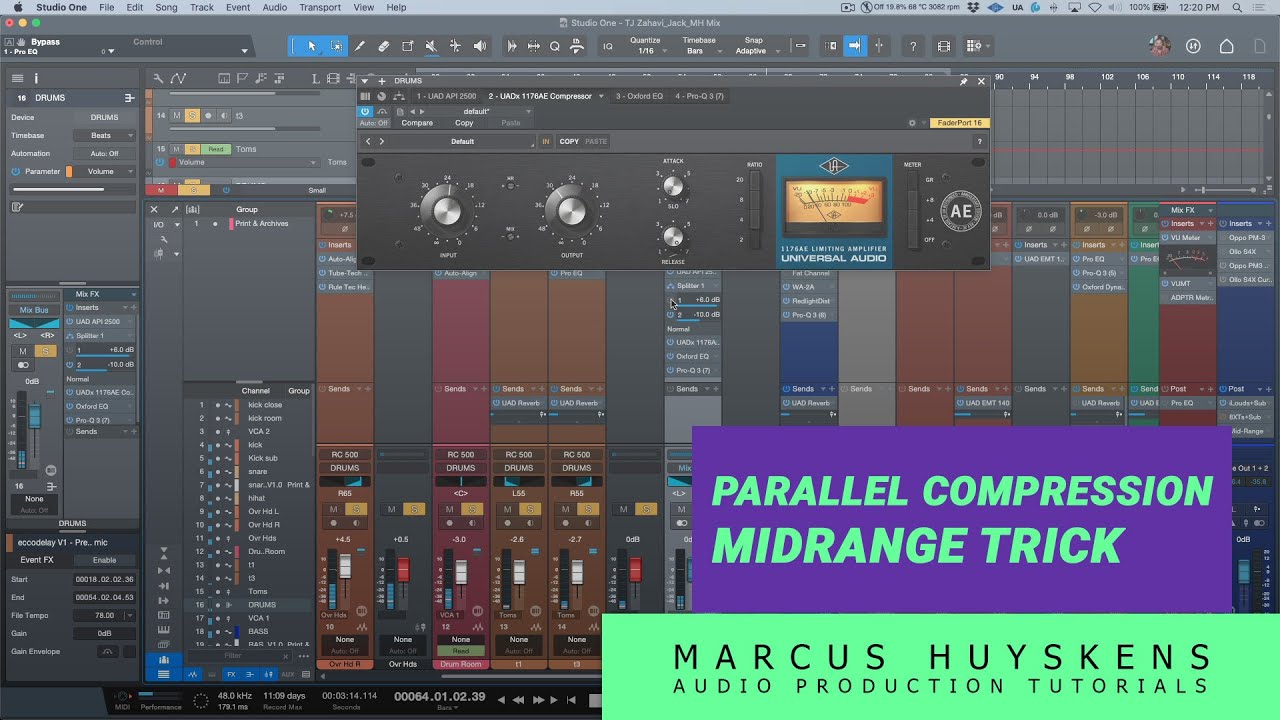This screenshot has width=1280, height=720.
Task: Expand the Mix FX dropdown in inspector
Action: [x=133, y=294]
